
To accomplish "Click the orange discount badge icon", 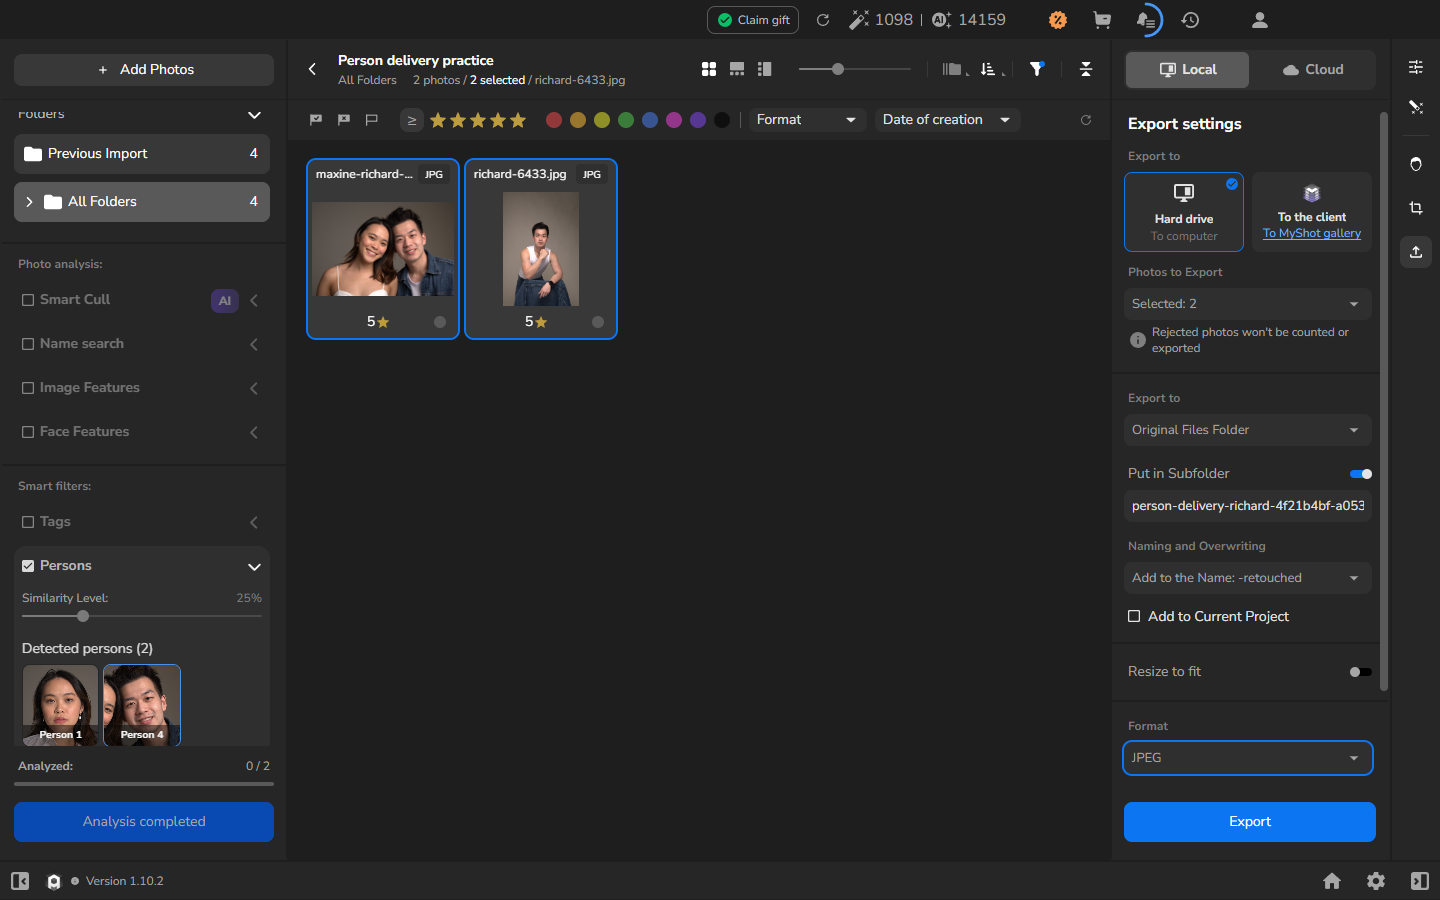I will [x=1058, y=20].
